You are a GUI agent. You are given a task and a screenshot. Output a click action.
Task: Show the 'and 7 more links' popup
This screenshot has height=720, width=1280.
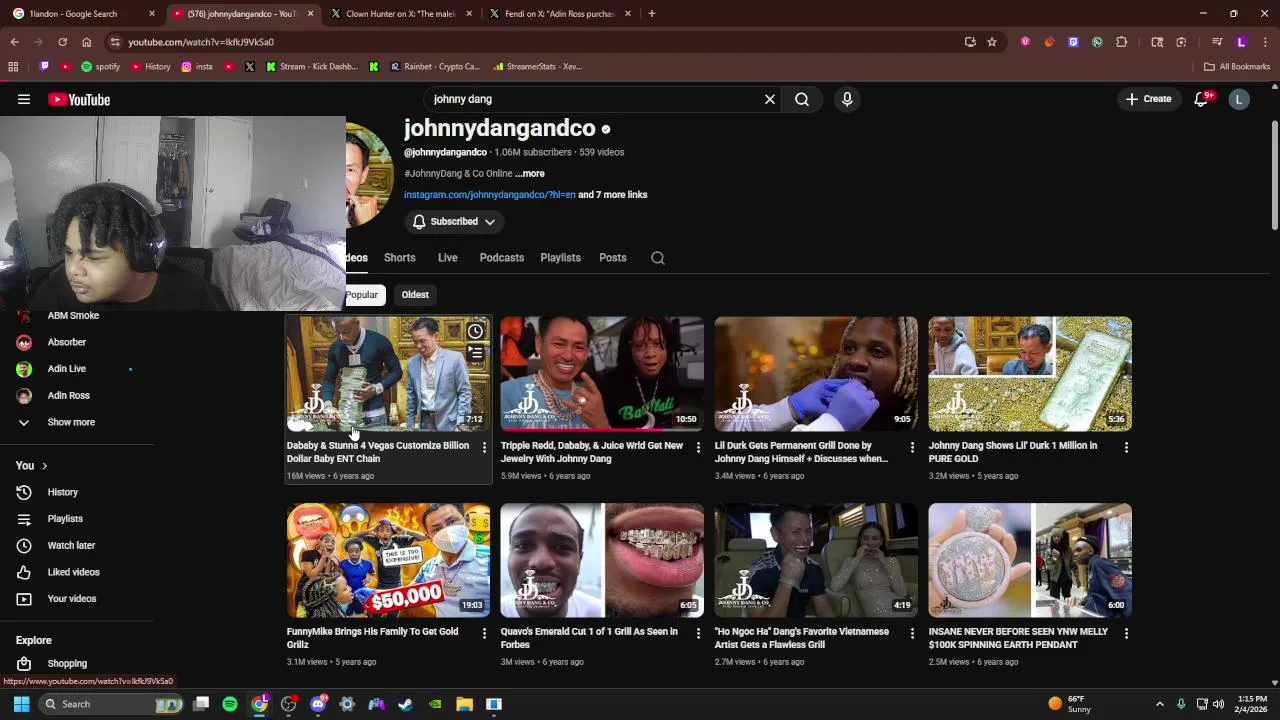tap(612, 194)
